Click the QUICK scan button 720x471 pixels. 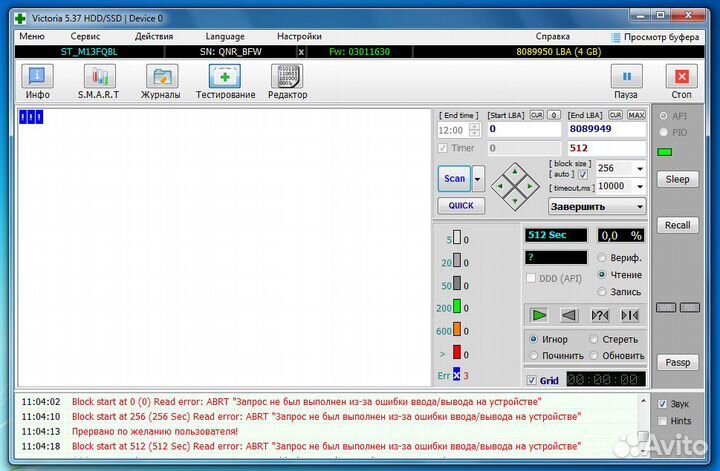[461, 205]
